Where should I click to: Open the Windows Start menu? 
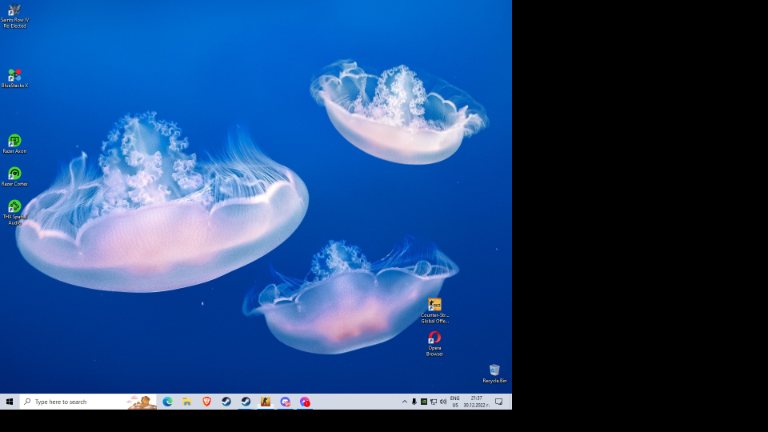[9, 401]
